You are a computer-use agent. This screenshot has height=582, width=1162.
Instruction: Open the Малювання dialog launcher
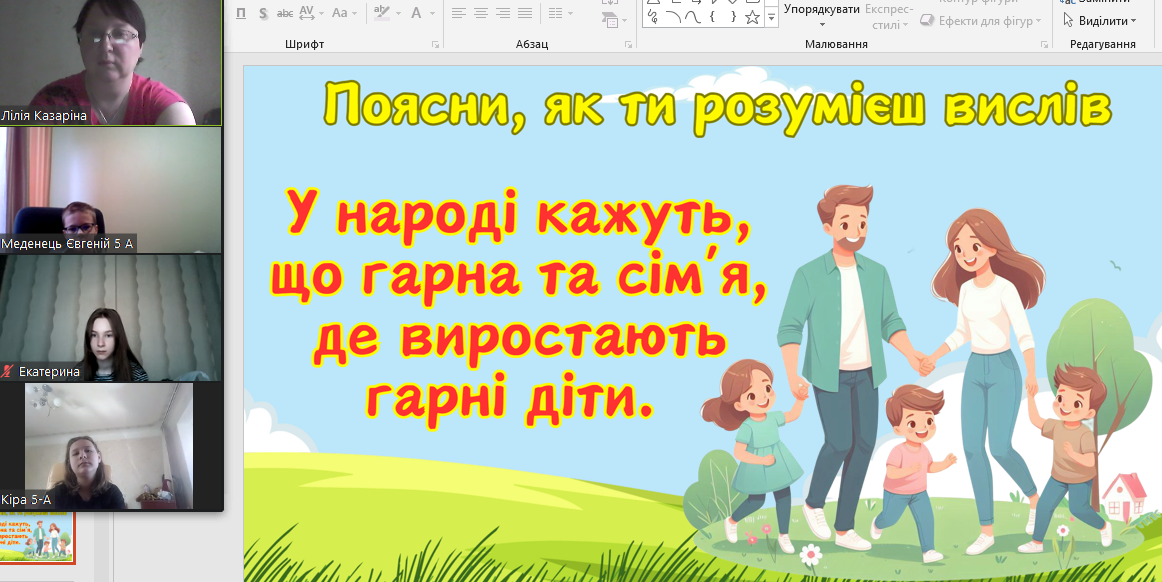click(x=1045, y=44)
